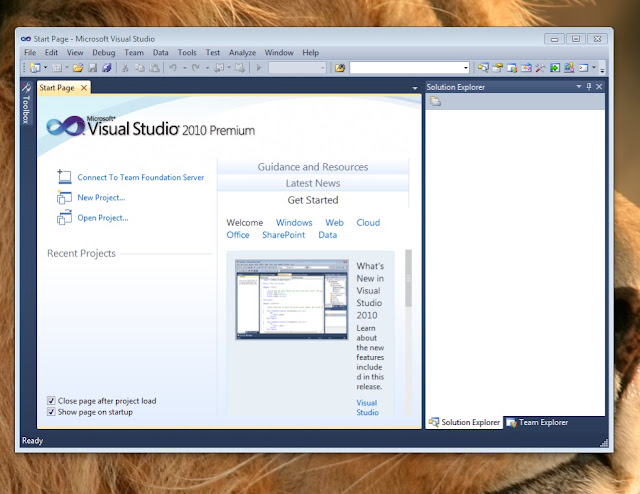
Task: Open the Add New Item dropdown arrow
Action: coord(67,68)
